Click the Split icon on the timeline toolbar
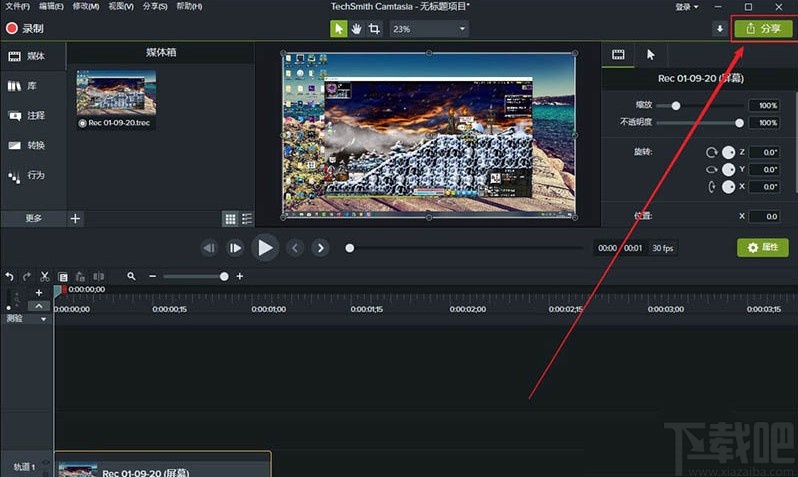The image size is (798, 477). coord(98,276)
